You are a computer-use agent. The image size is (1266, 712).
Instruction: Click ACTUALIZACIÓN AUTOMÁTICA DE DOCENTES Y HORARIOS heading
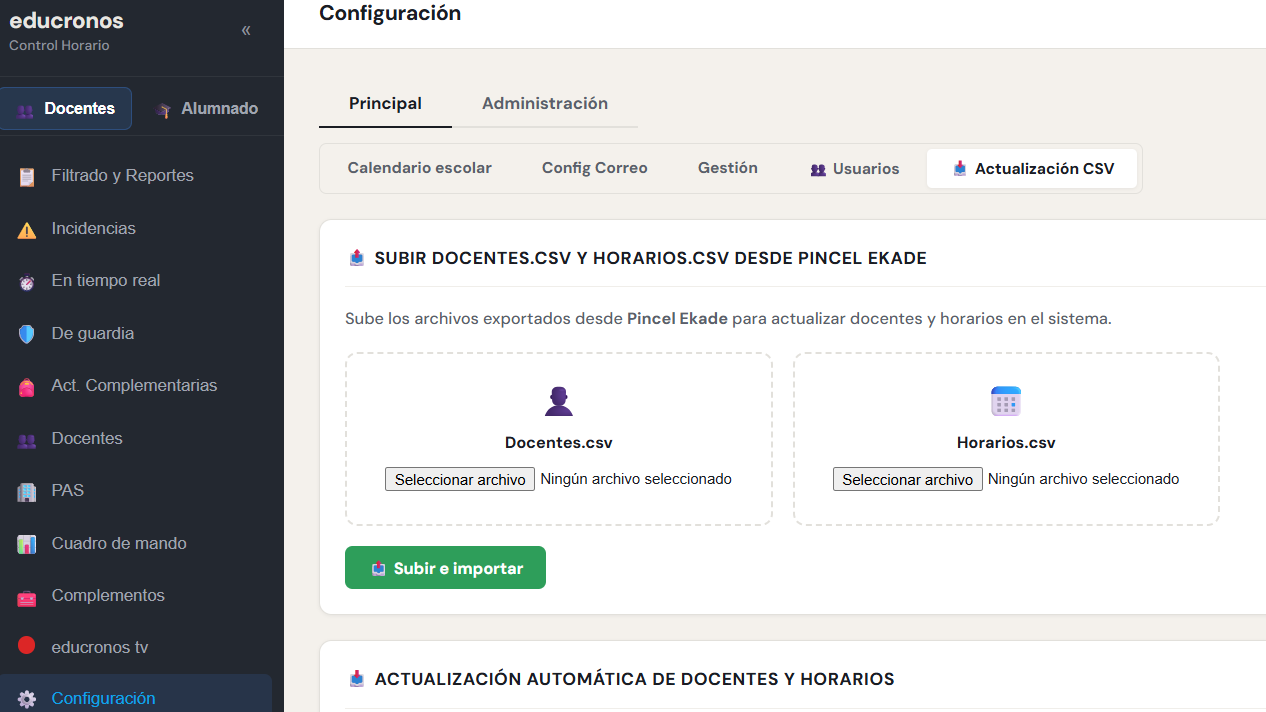tap(635, 679)
